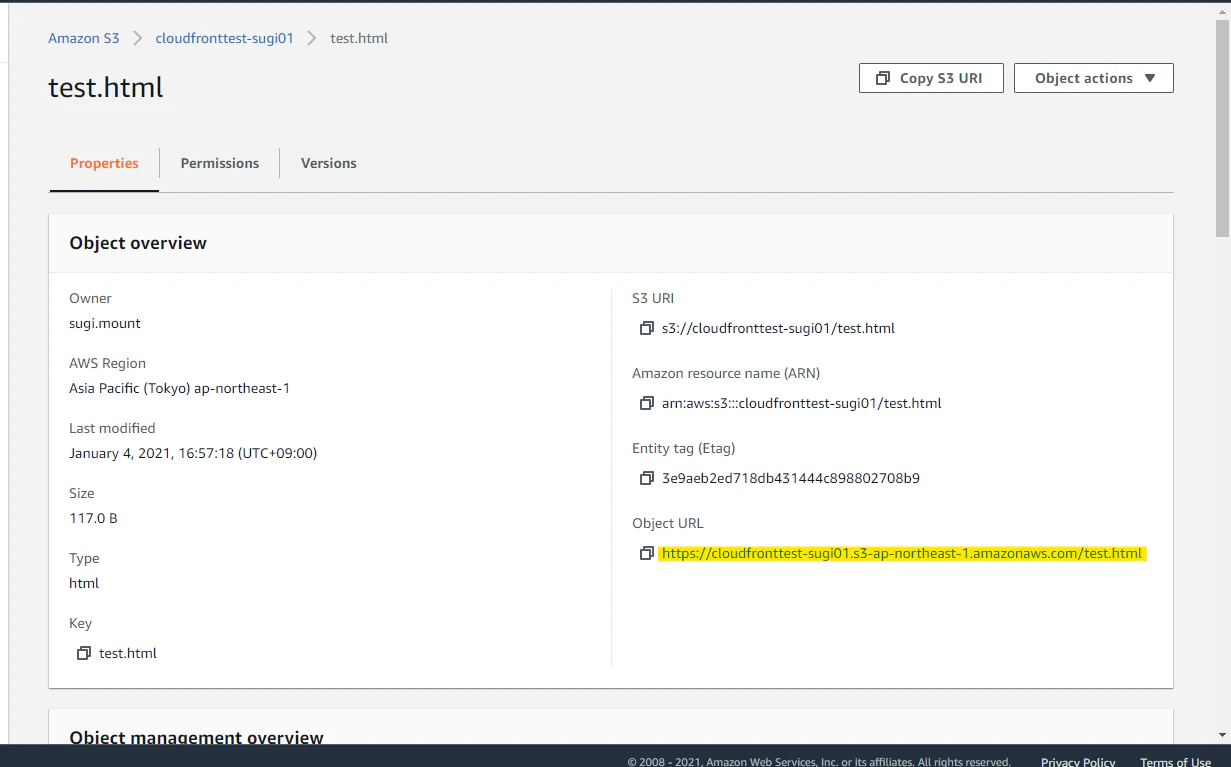
Task: Copy the Entity tag (Etag) icon
Action: pyautogui.click(x=647, y=478)
